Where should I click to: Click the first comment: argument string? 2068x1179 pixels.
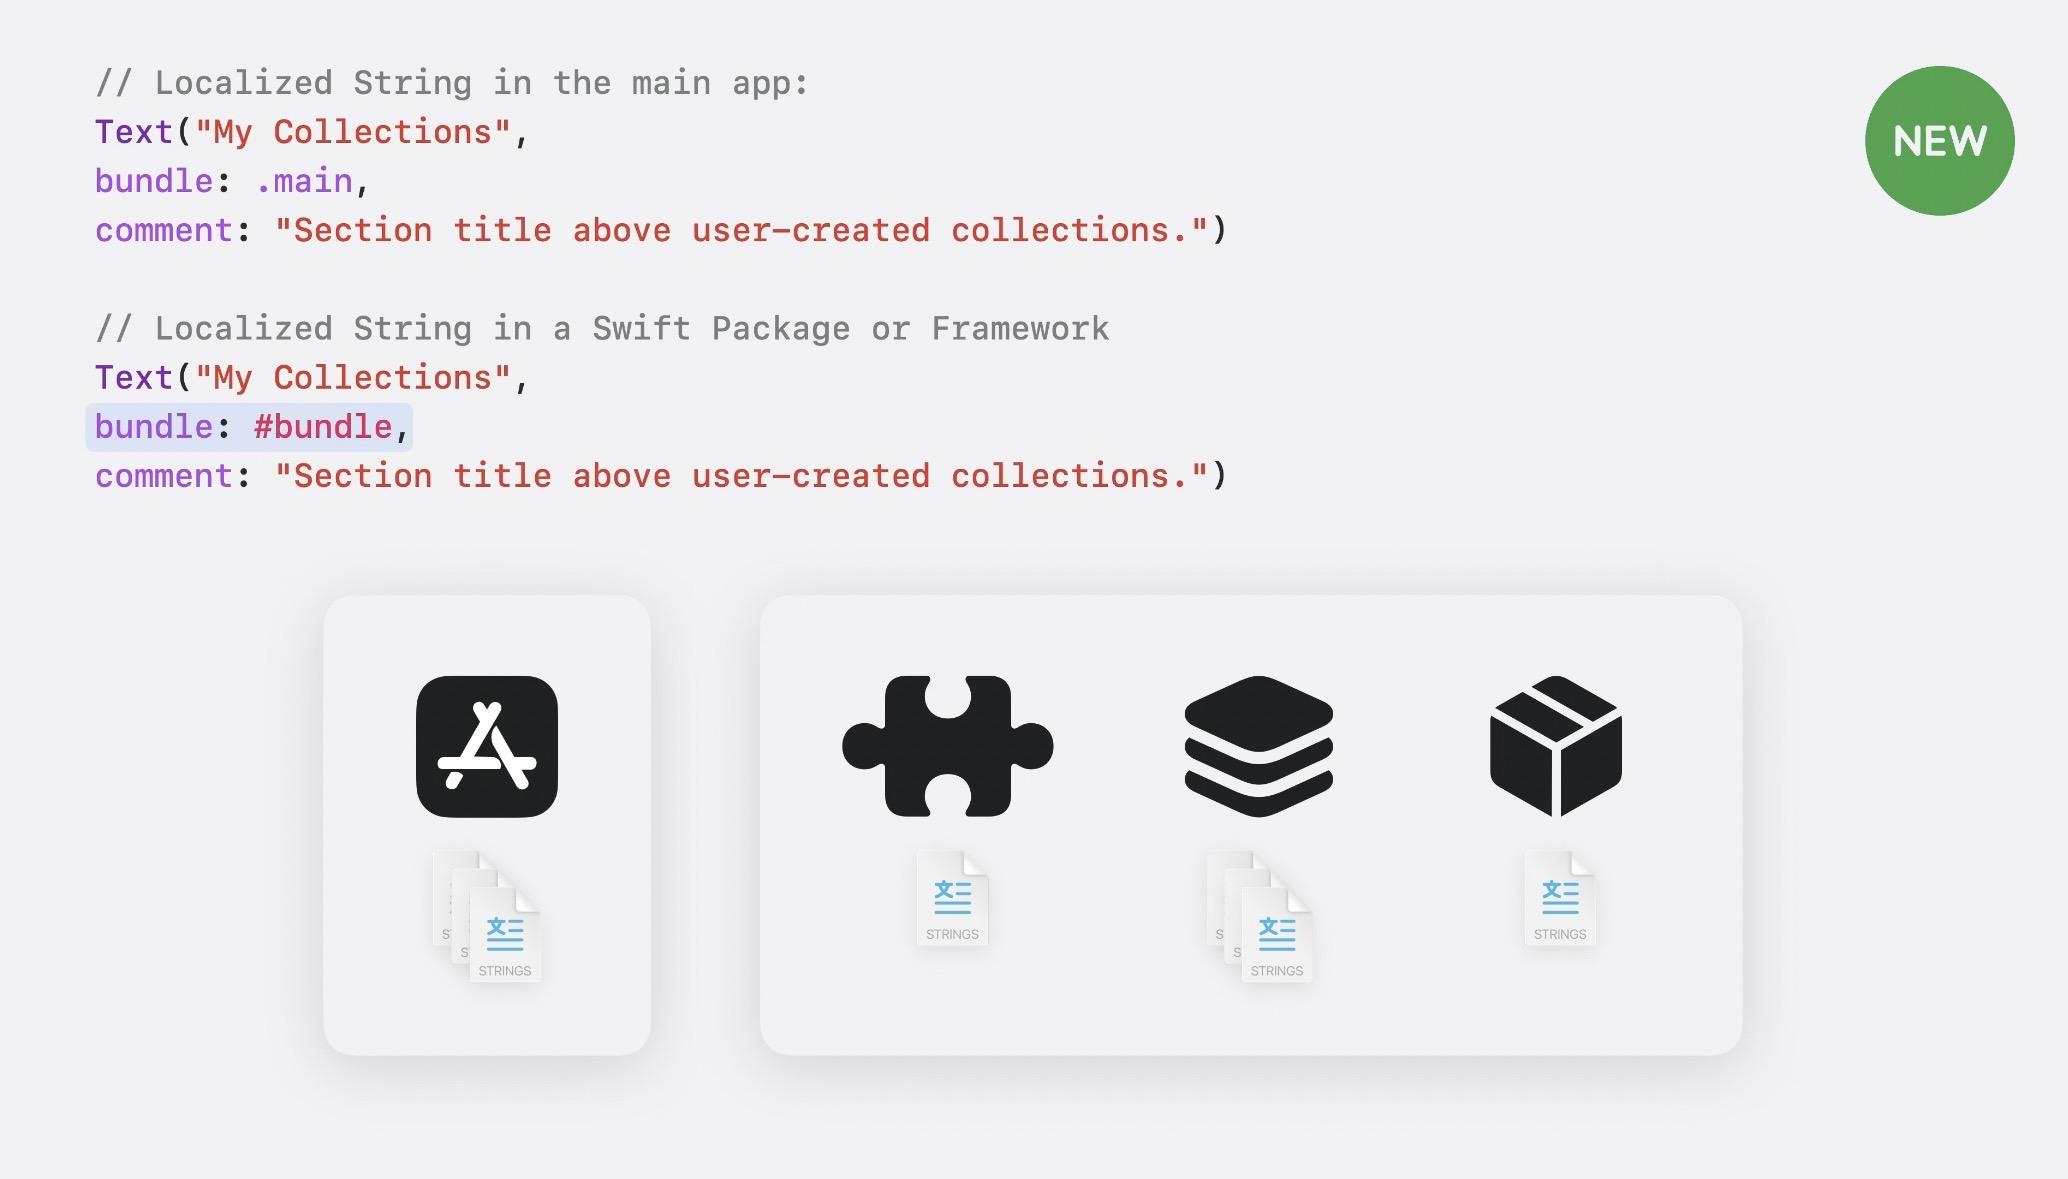(x=741, y=231)
